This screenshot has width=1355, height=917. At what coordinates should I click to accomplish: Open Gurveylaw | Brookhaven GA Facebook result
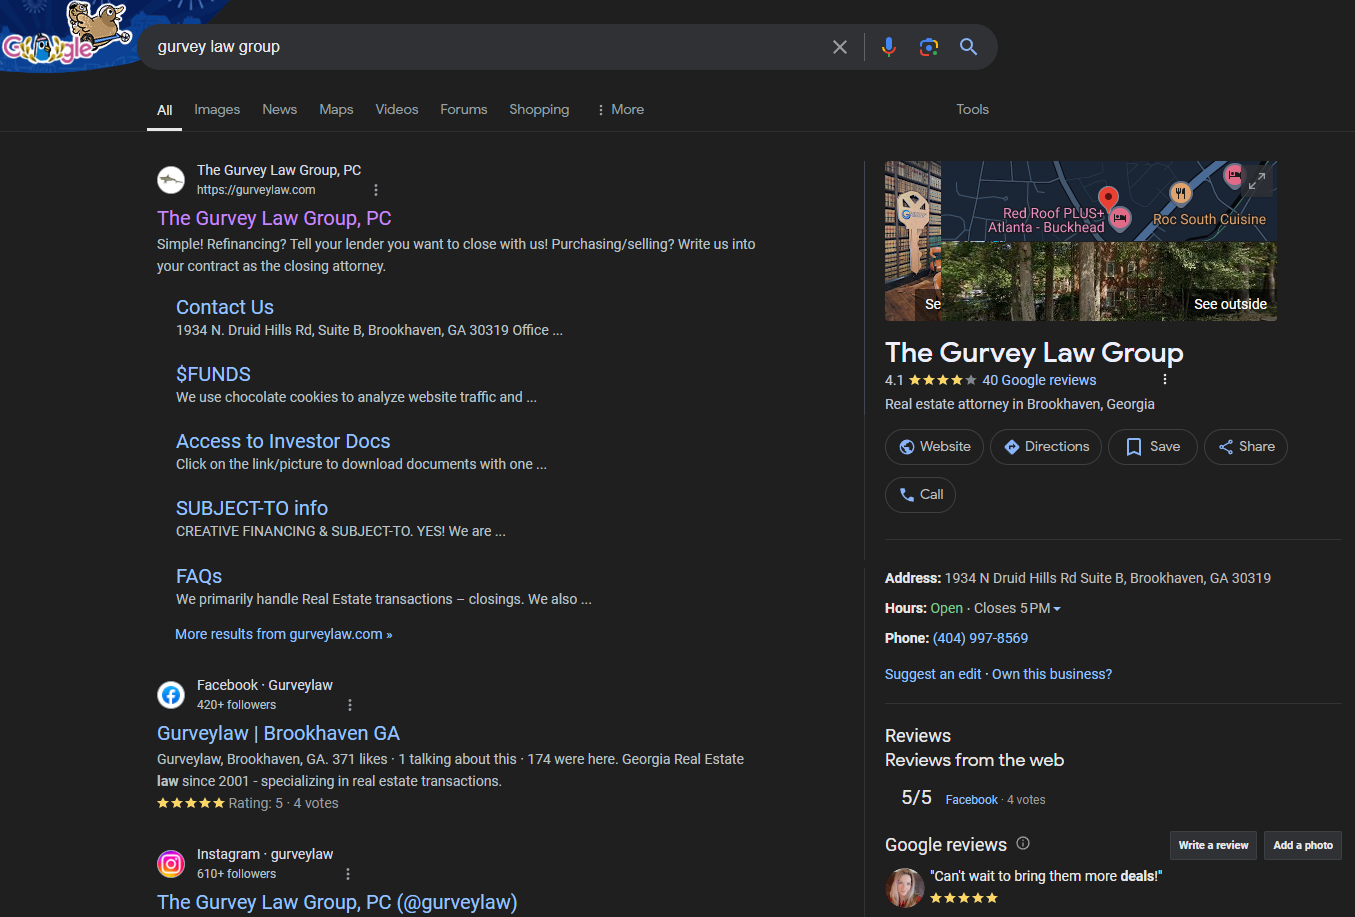278,733
